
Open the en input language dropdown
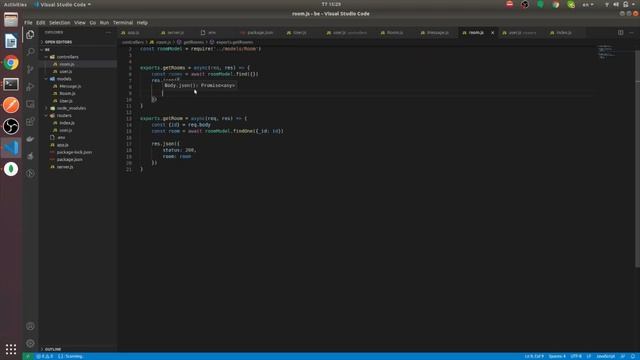[x=588, y=4]
